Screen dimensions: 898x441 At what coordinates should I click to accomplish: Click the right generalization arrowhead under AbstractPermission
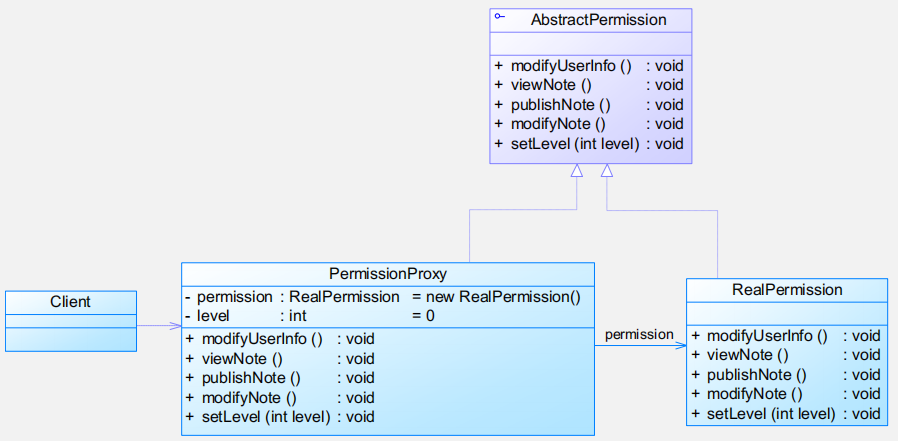tap(607, 170)
